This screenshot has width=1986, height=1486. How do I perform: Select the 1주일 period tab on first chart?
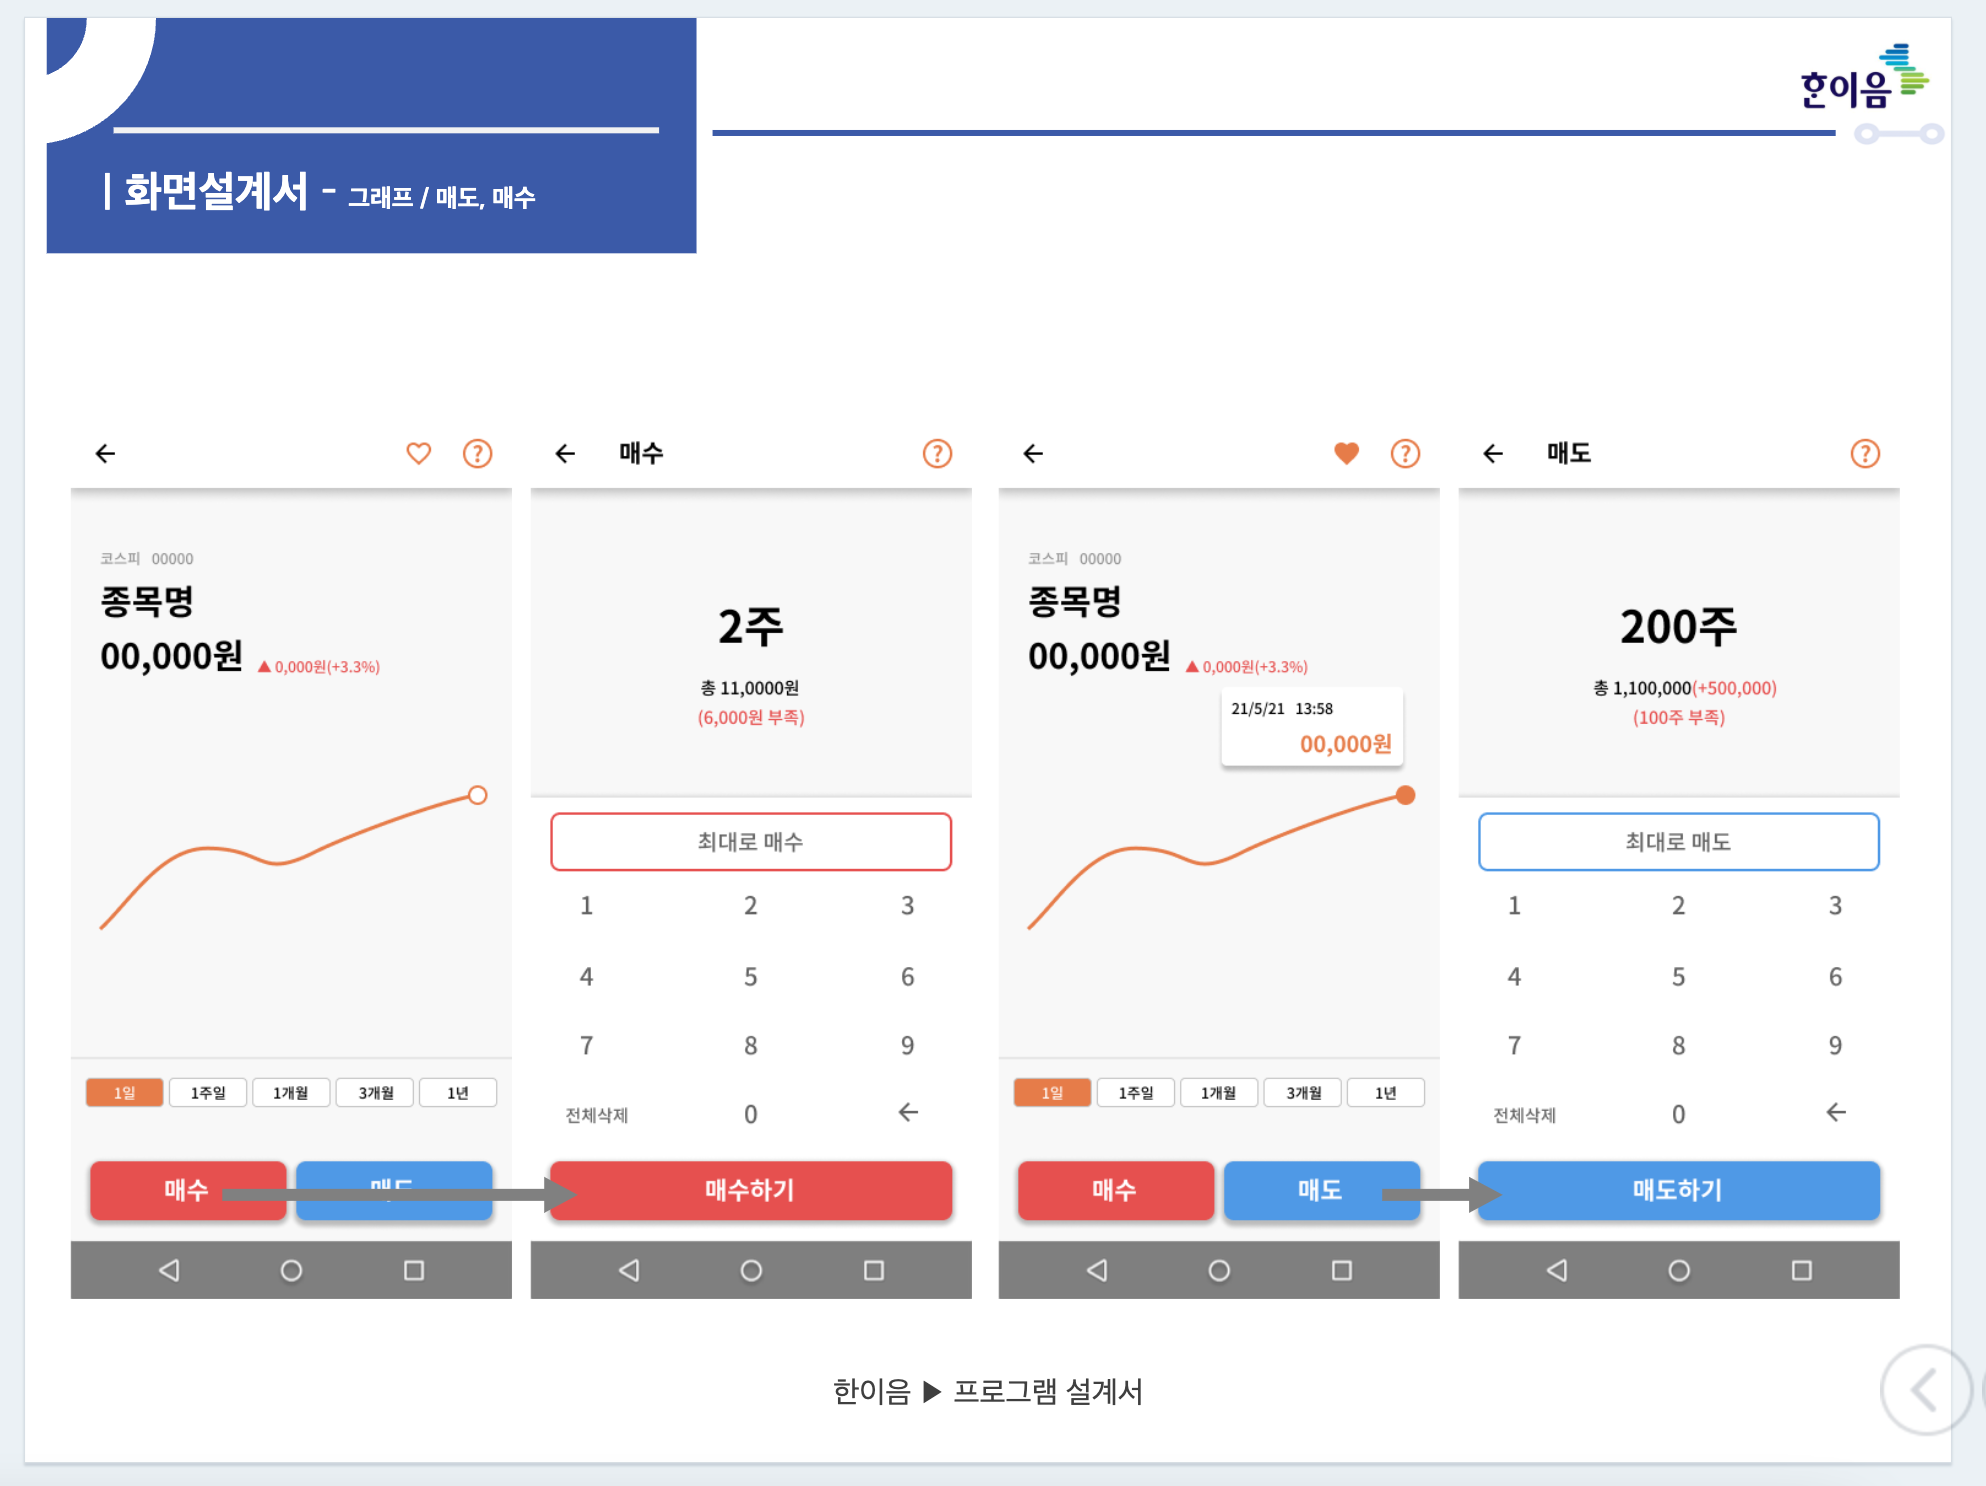tap(208, 1093)
